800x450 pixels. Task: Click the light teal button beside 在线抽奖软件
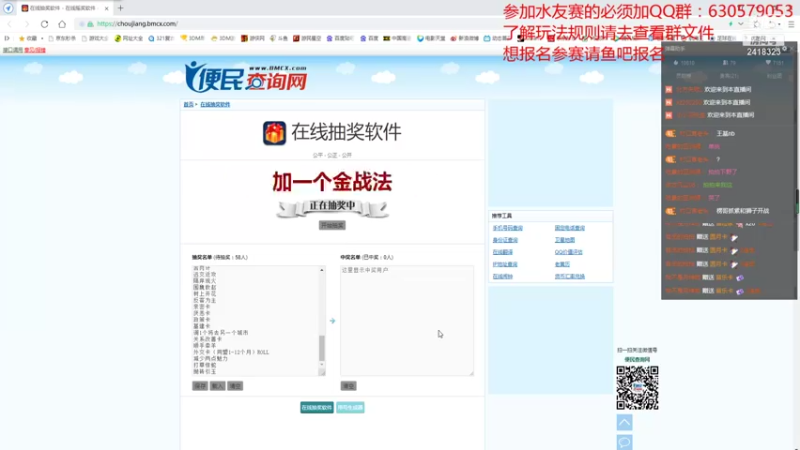[x=350, y=408]
